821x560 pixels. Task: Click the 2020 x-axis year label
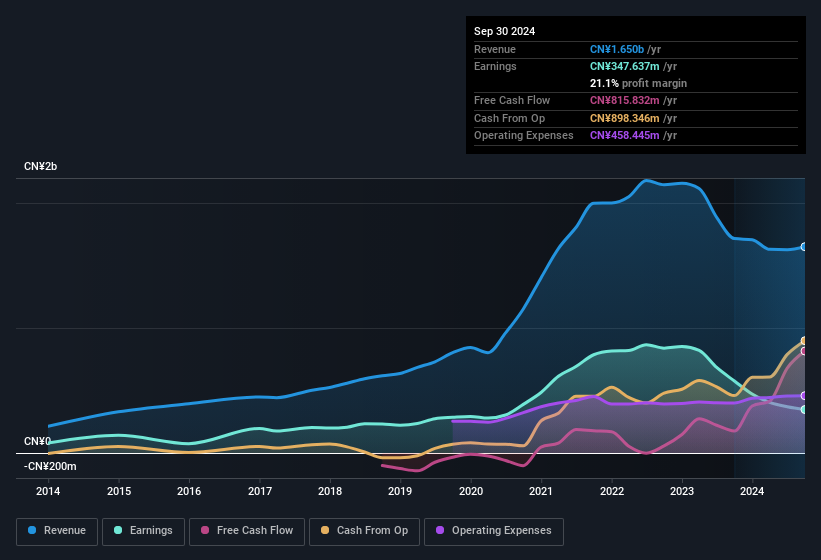click(x=470, y=491)
